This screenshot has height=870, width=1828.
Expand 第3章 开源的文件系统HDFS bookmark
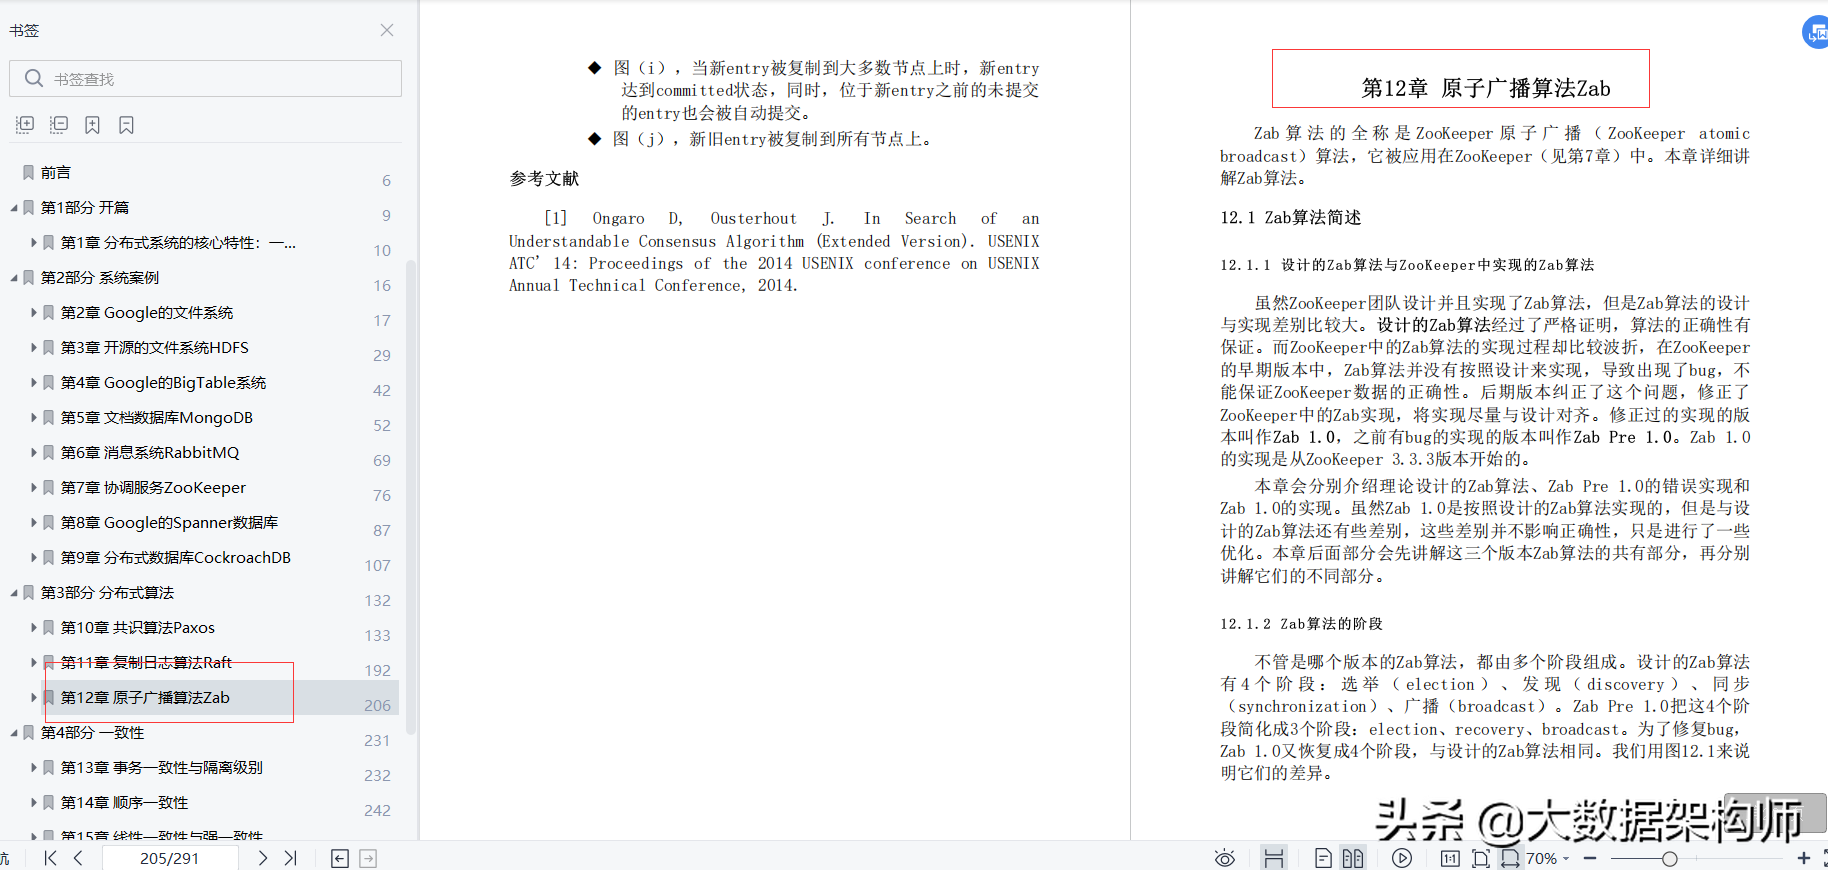[x=34, y=348]
